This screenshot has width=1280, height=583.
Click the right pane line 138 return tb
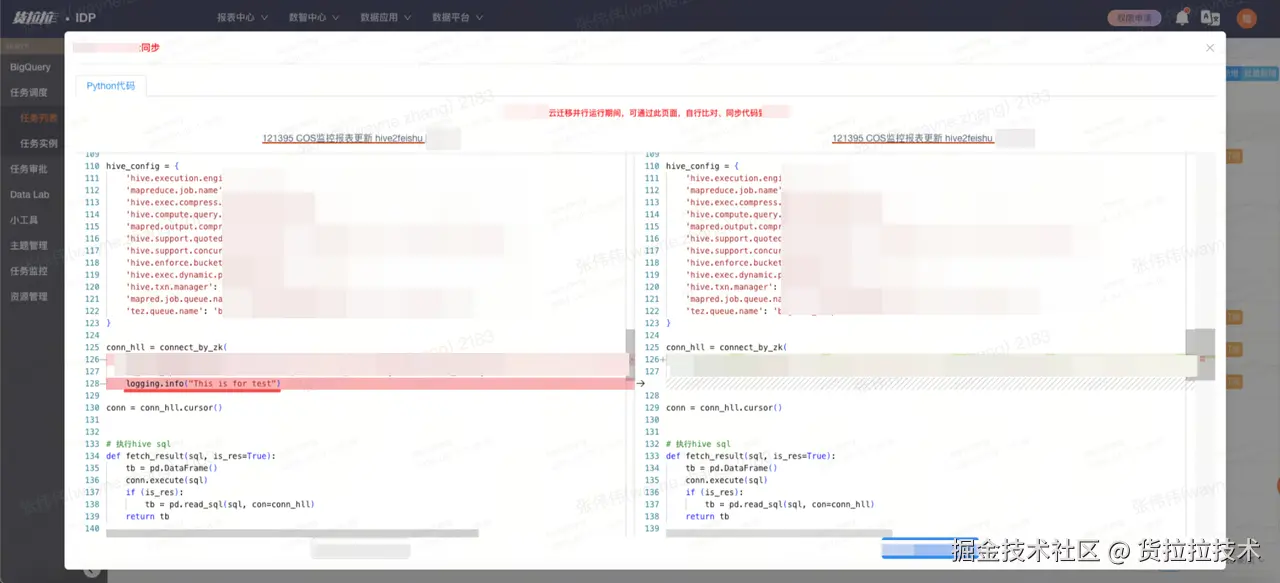pos(707,516)
